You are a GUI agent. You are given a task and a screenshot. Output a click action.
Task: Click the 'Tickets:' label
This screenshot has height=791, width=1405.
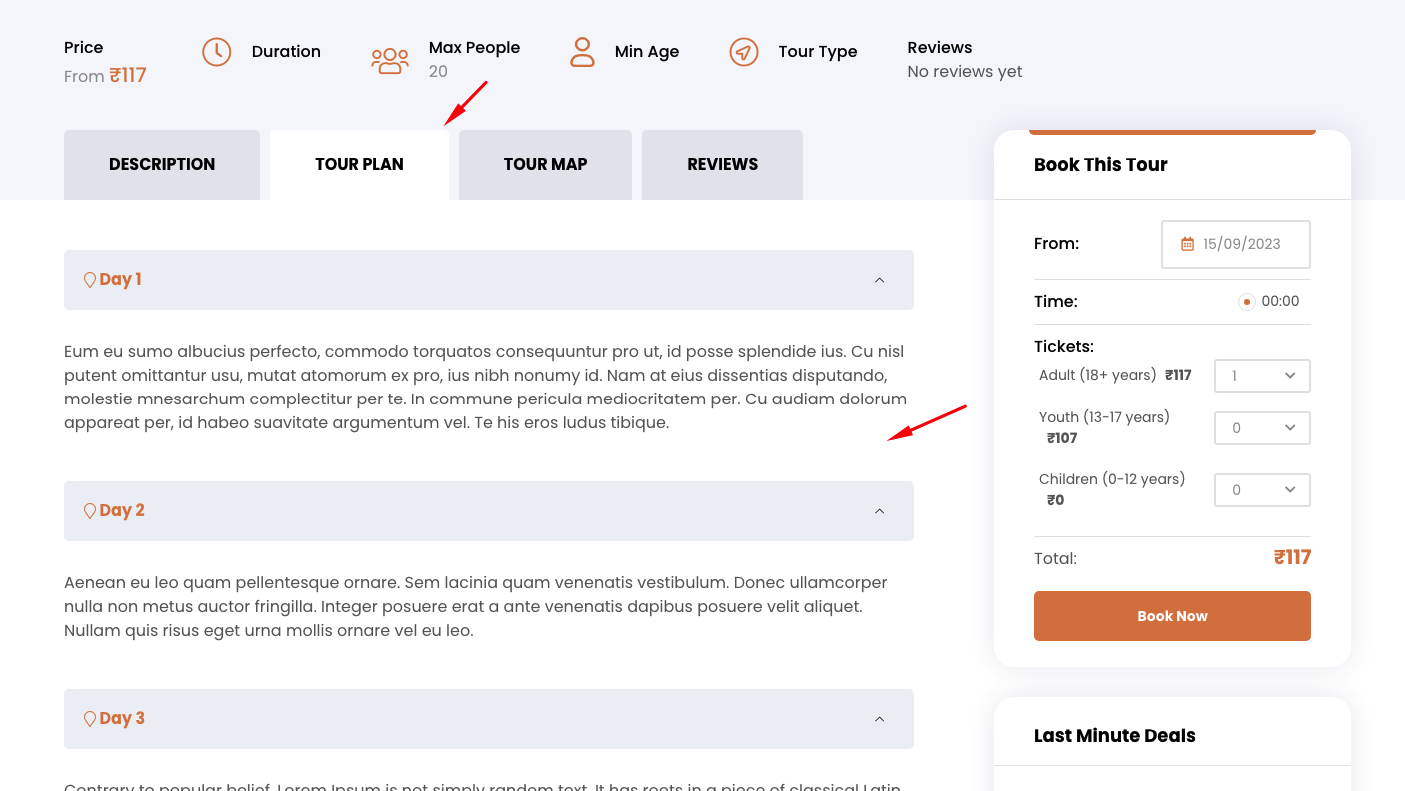pos(1064,347)
